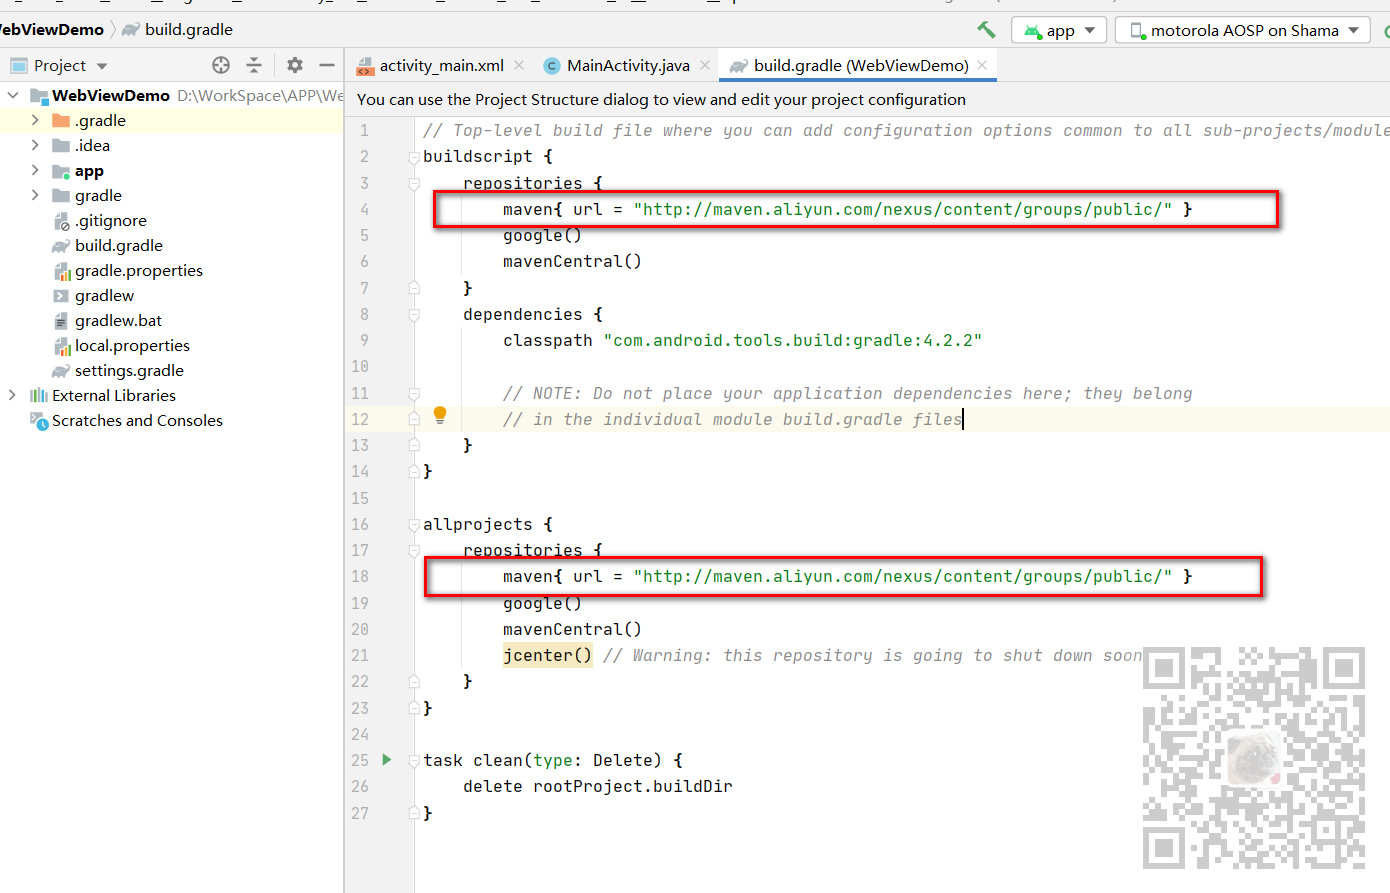Fold the allprojects block at line 16
Screen dimensions: 1390x893
[413, 524]
